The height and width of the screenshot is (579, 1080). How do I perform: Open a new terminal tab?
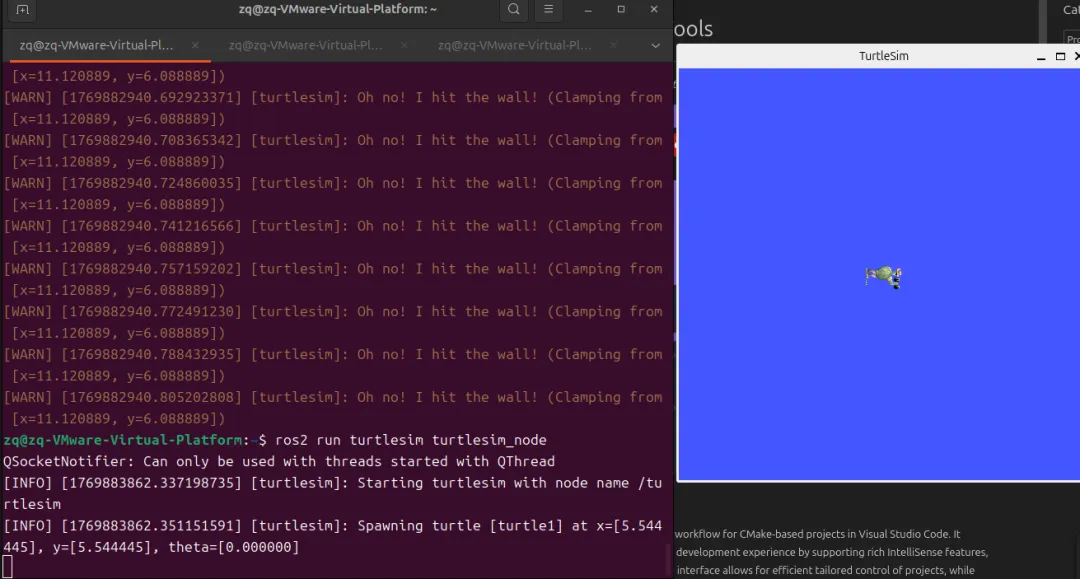coord(22,10)
